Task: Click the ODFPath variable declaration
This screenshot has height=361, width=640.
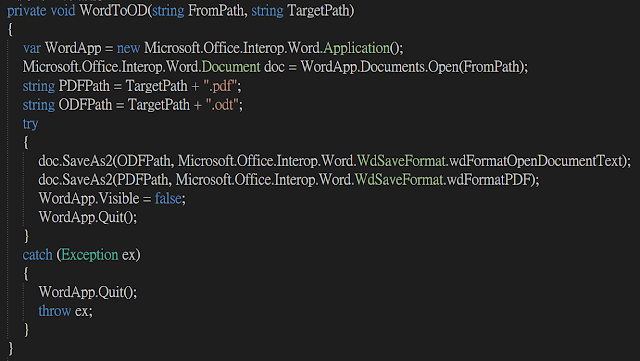Action: click(85, 105)
